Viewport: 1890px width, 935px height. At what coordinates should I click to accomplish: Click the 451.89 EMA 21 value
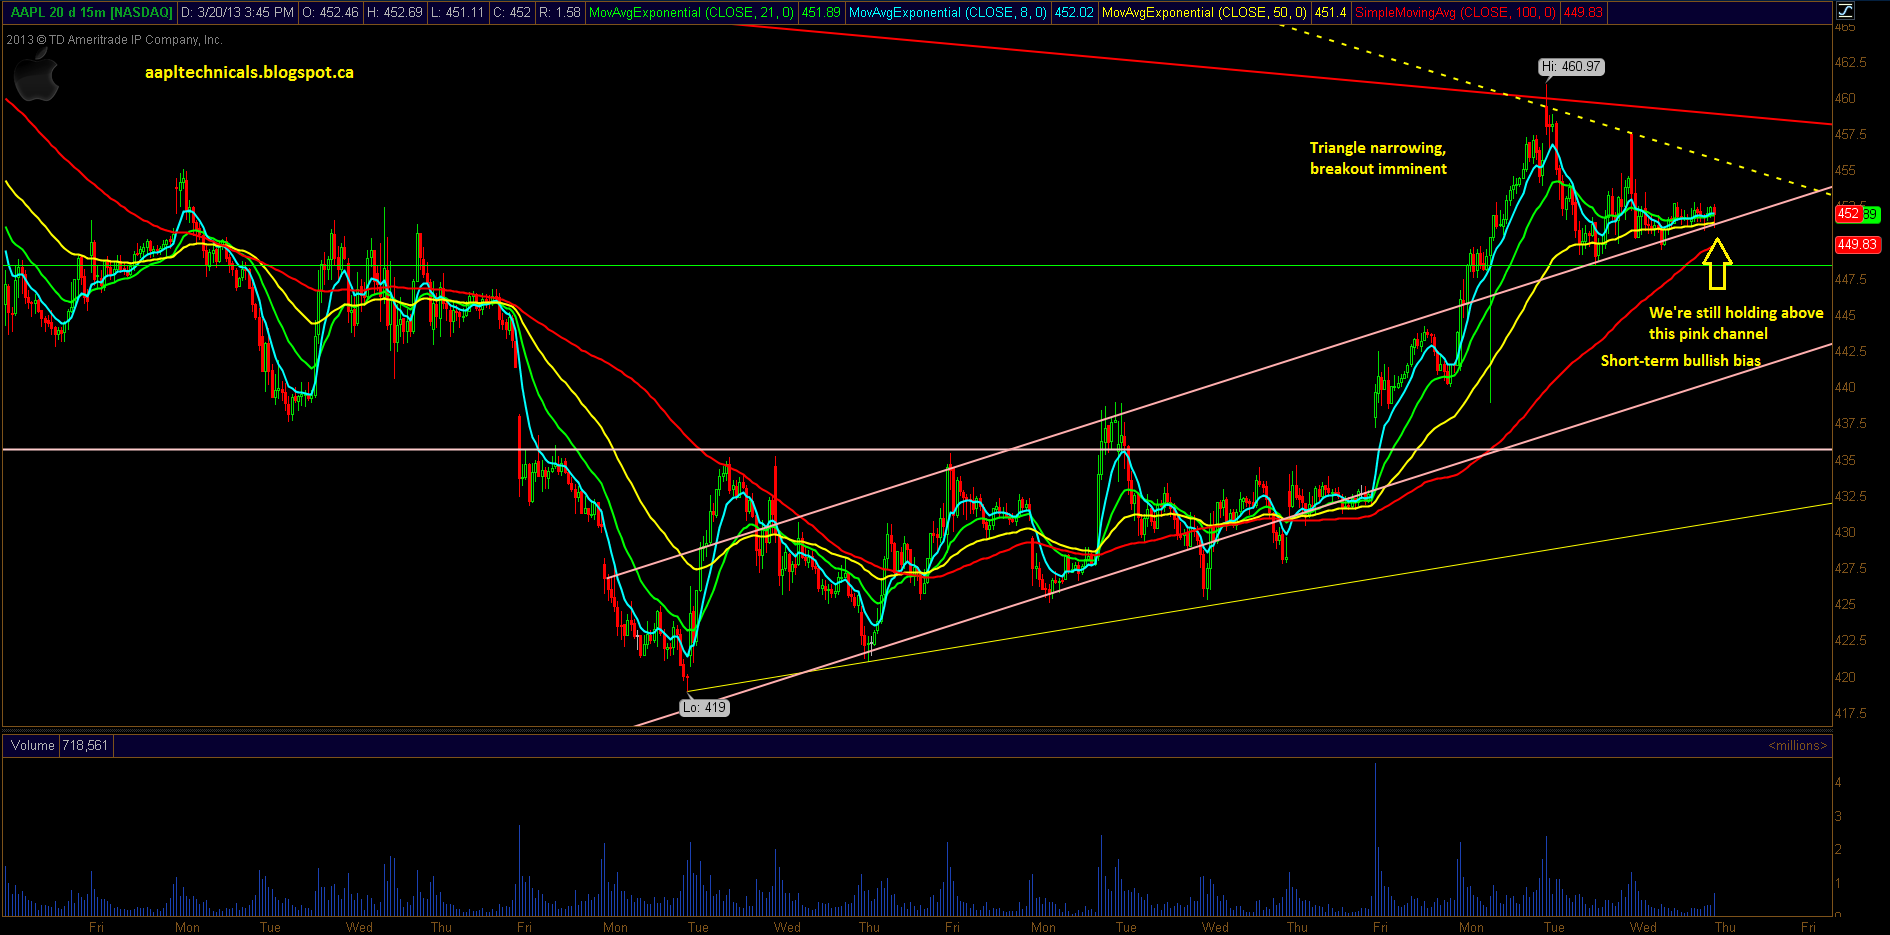click(821, 13)
